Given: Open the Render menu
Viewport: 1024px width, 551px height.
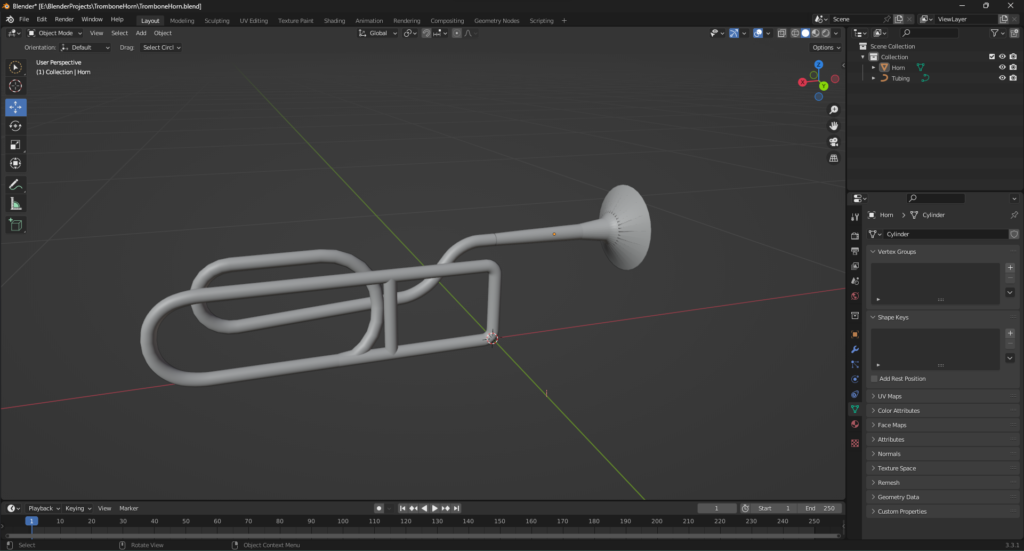Looking at the screenshot, I should 64,19.
